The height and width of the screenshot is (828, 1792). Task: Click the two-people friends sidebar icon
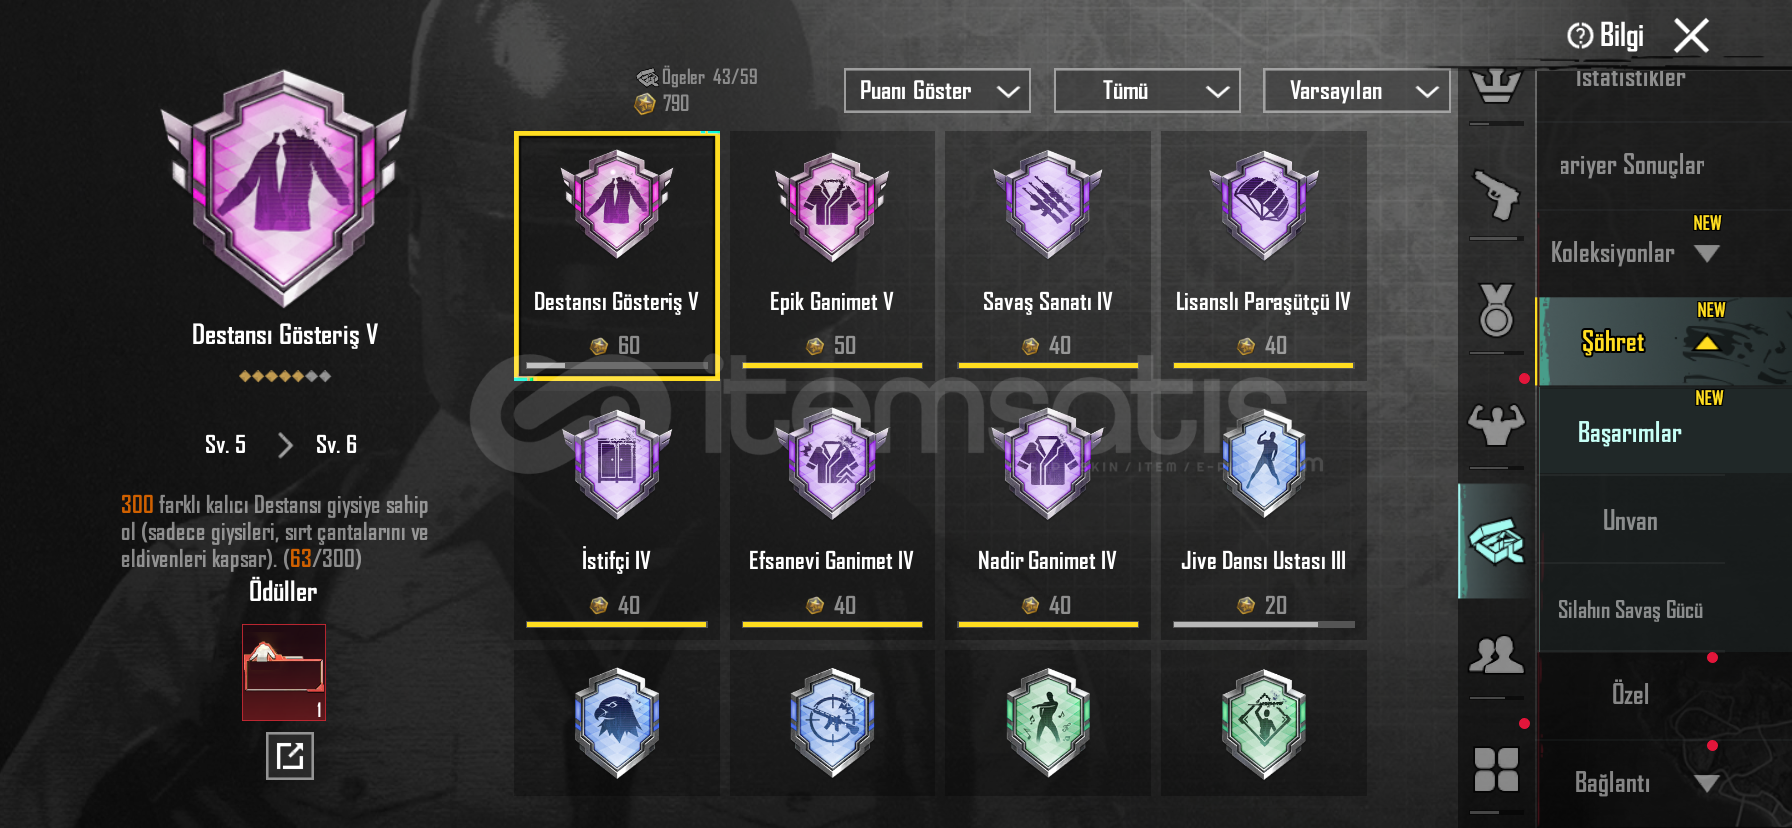coord(1496,655)
